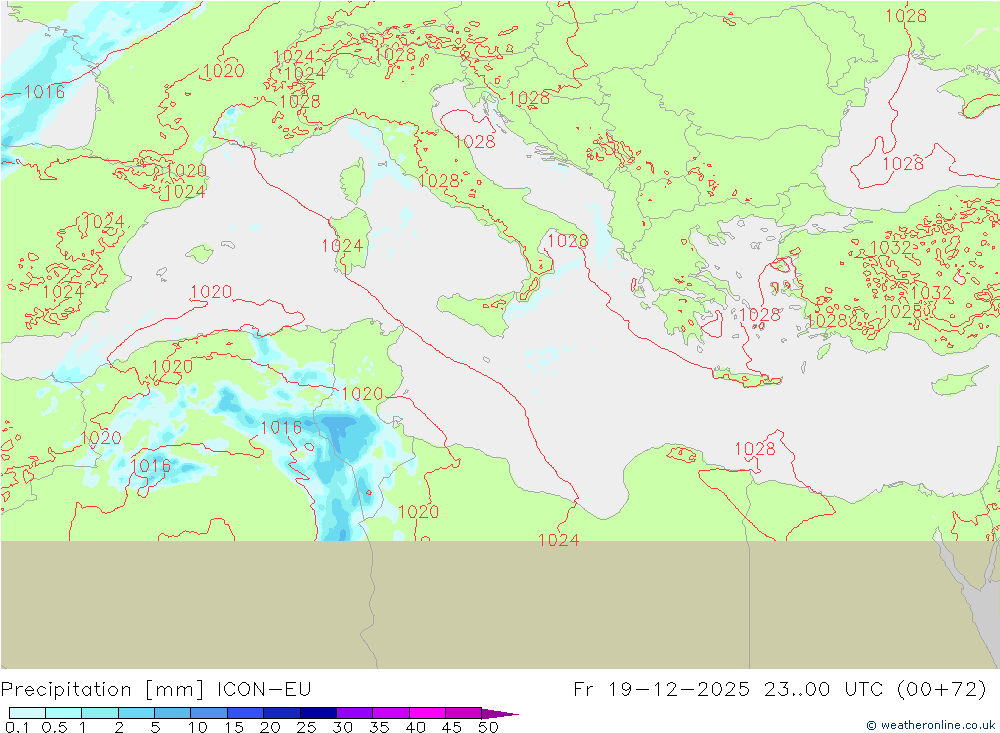The height and width of the screenshot is (733, 1000).
Task: Pick the 10–15 mm legend color swatch
Action: click(x=209, y=713)
